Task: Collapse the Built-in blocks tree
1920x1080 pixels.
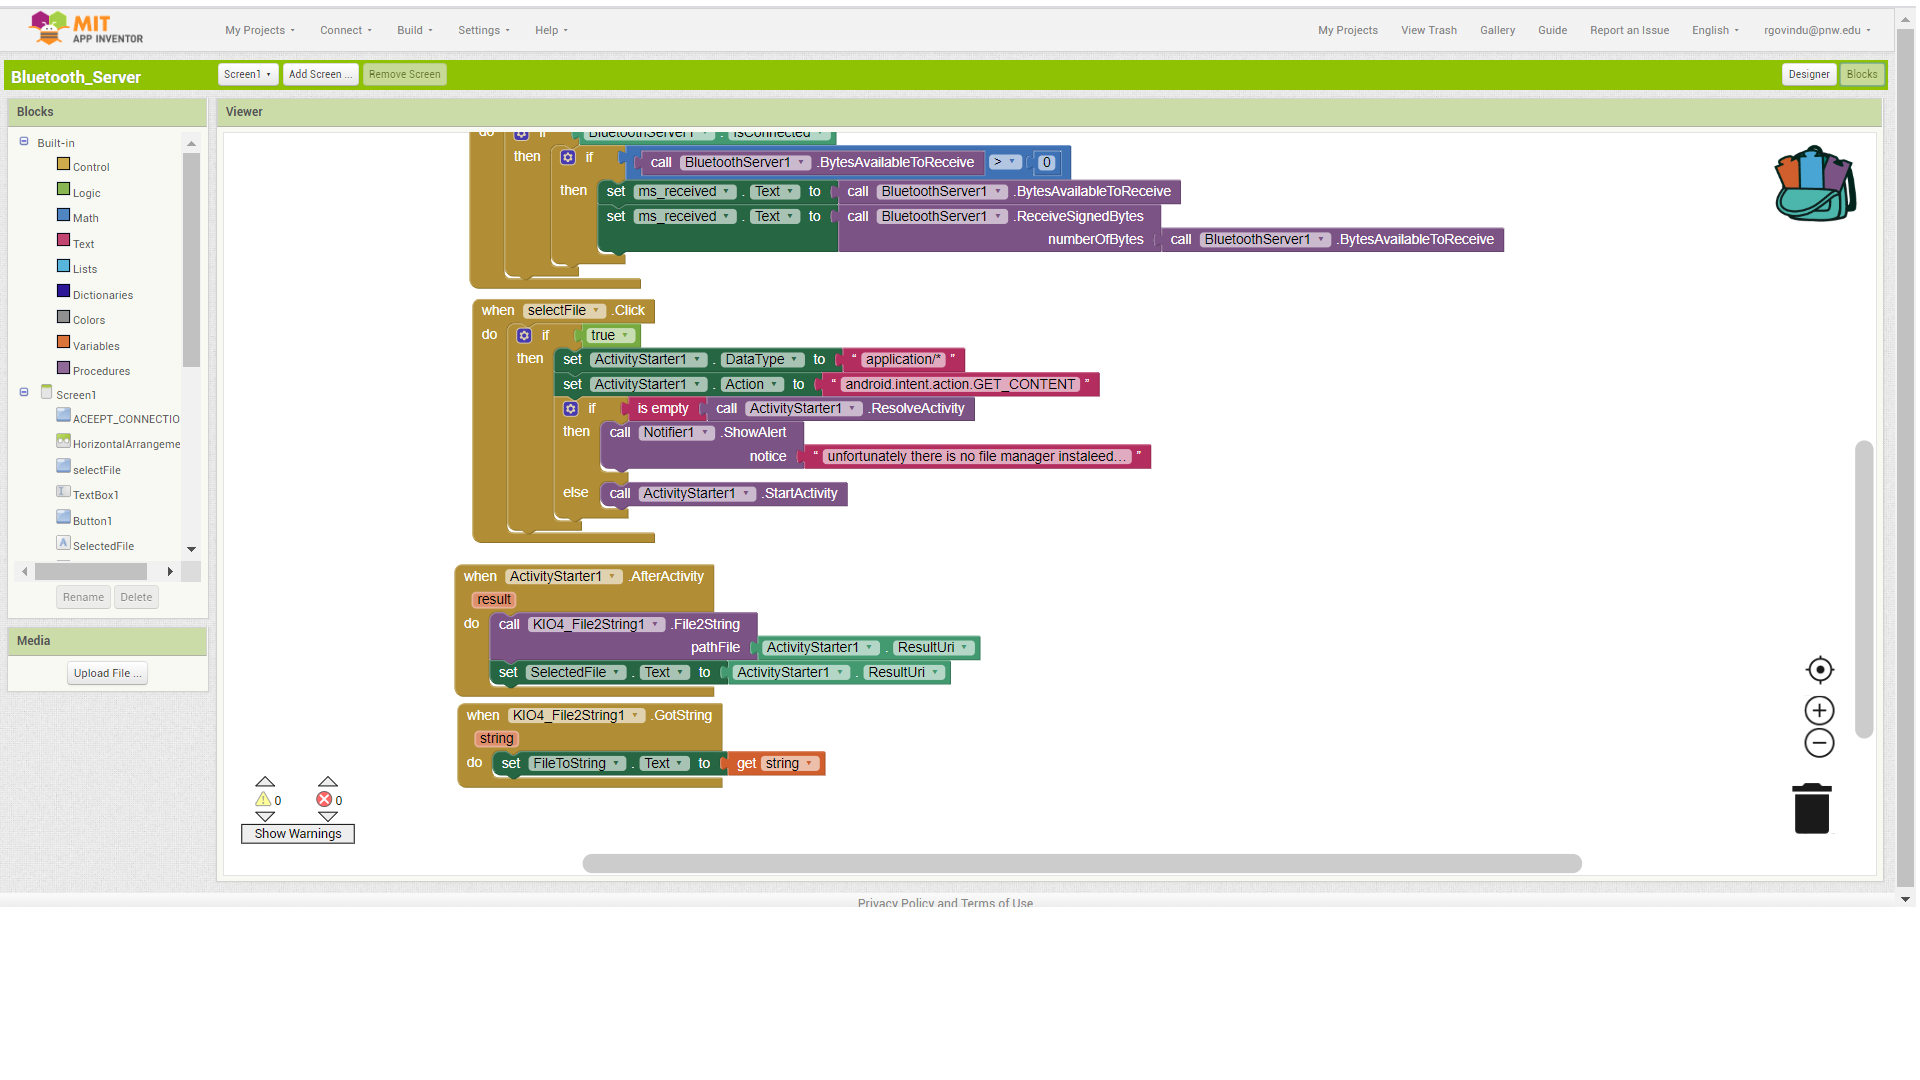Action: (24, 142)
